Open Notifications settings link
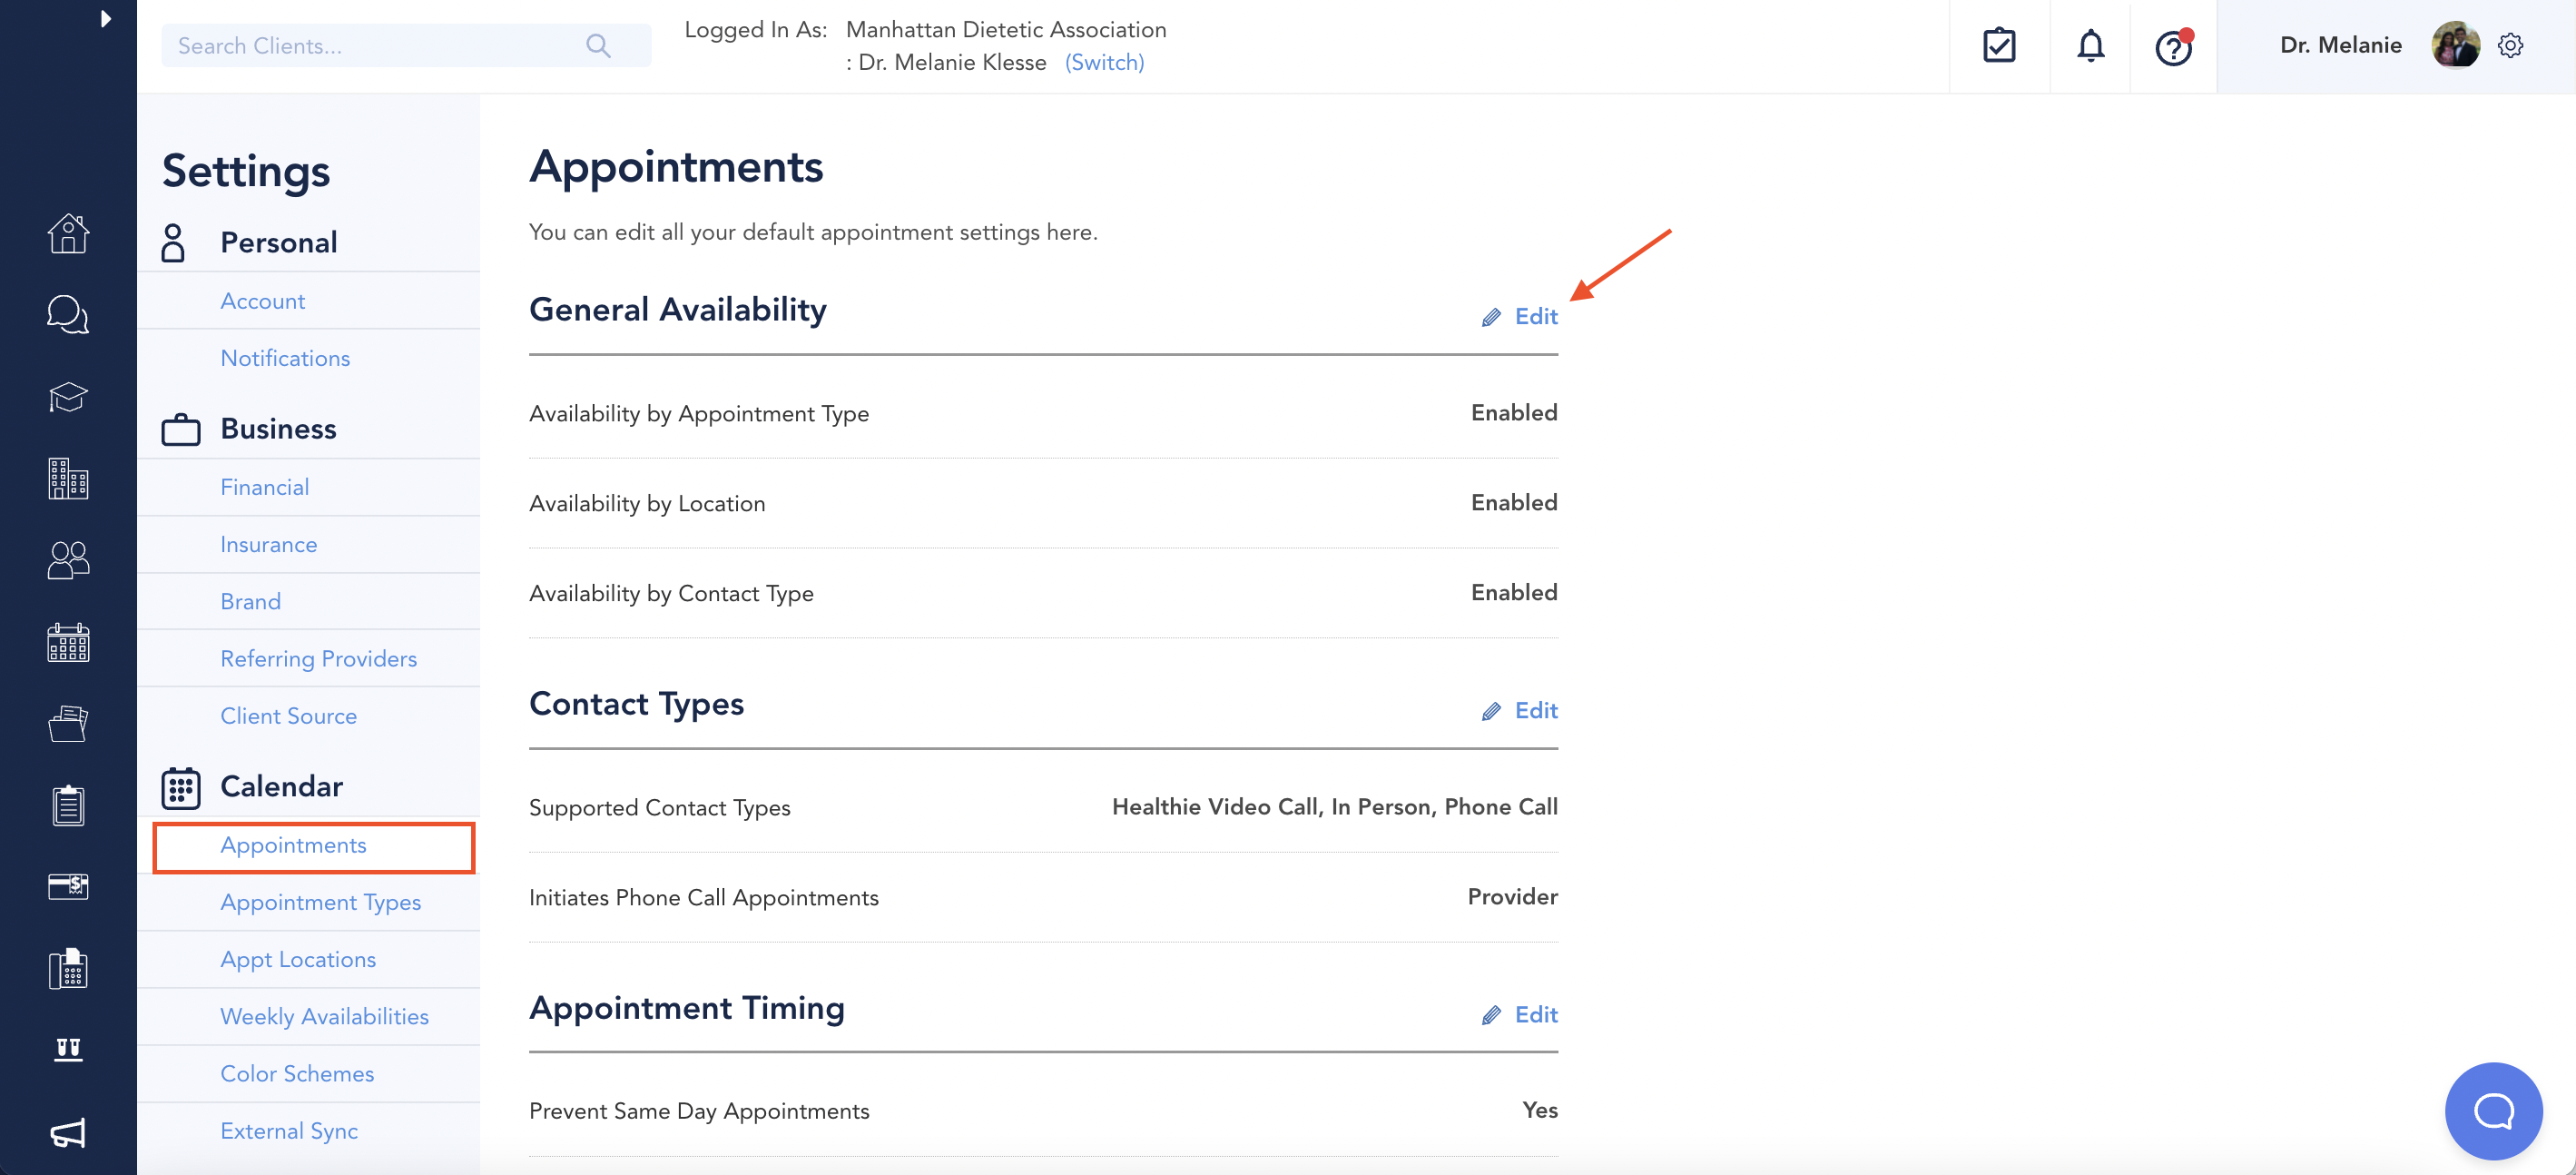This screenshot has width=2576, height=1175. 285,358
